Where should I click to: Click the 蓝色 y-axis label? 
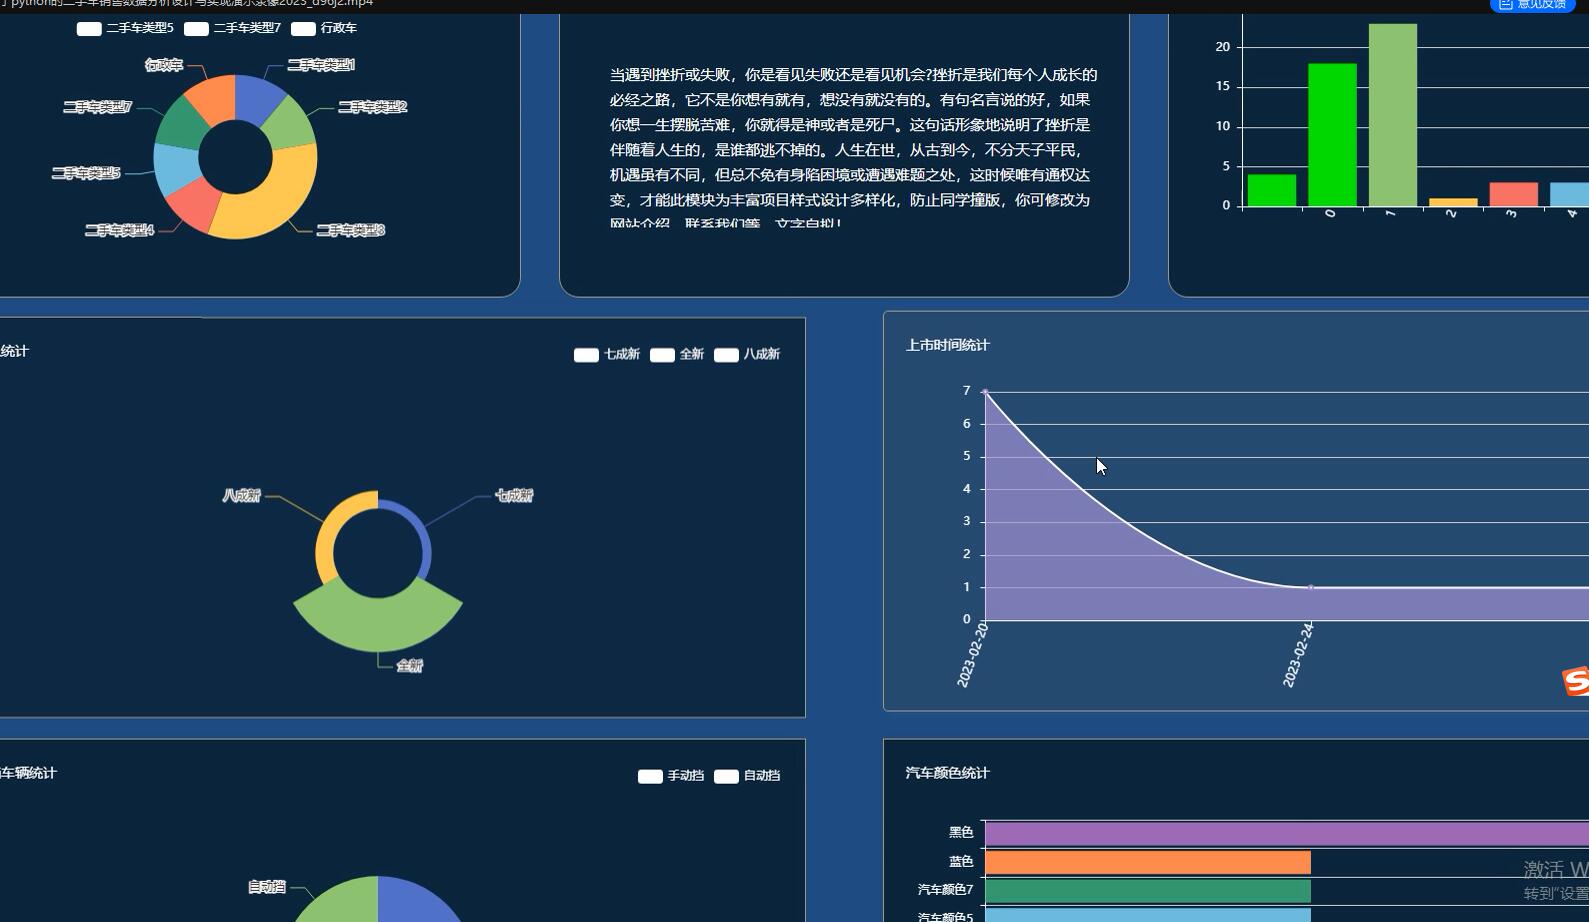(961, 862)
